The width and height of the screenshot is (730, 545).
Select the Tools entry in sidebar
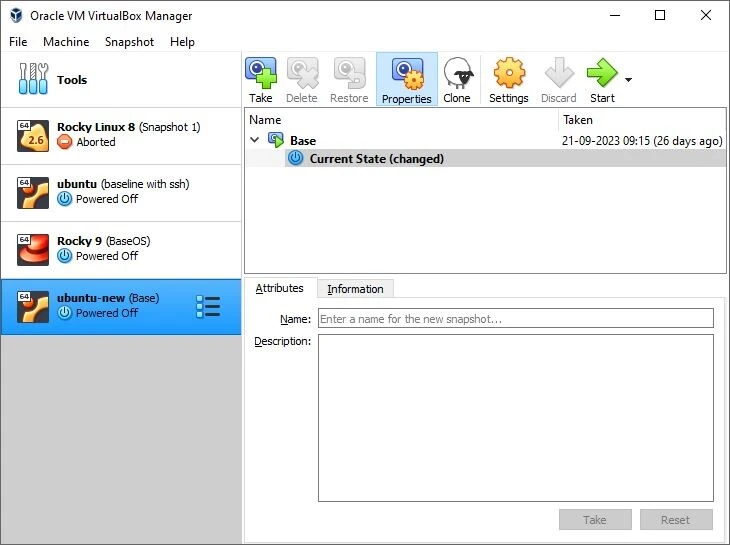click(72, 80)
